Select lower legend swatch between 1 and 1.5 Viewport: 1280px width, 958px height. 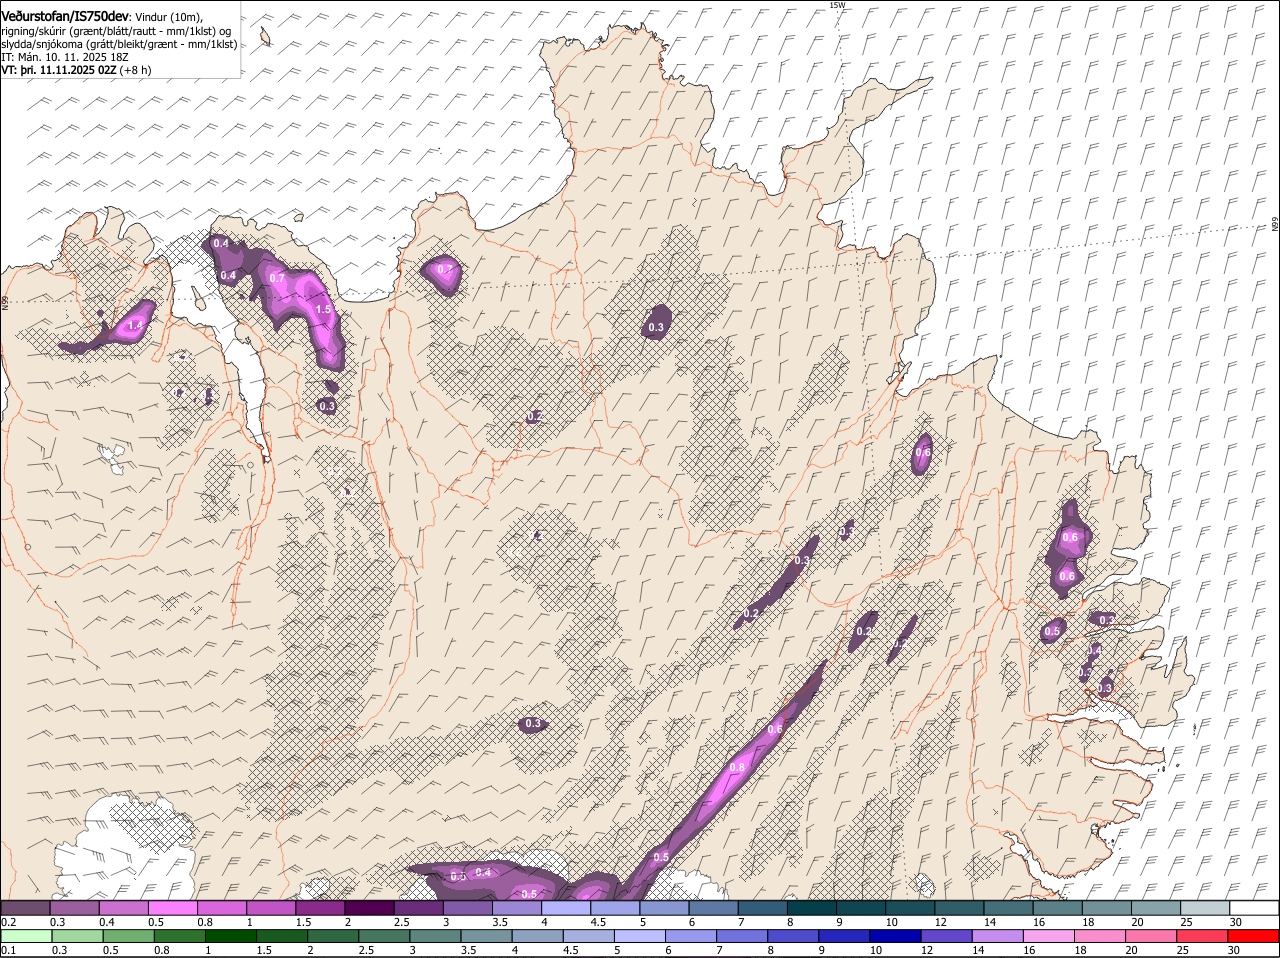coord(229,936)
